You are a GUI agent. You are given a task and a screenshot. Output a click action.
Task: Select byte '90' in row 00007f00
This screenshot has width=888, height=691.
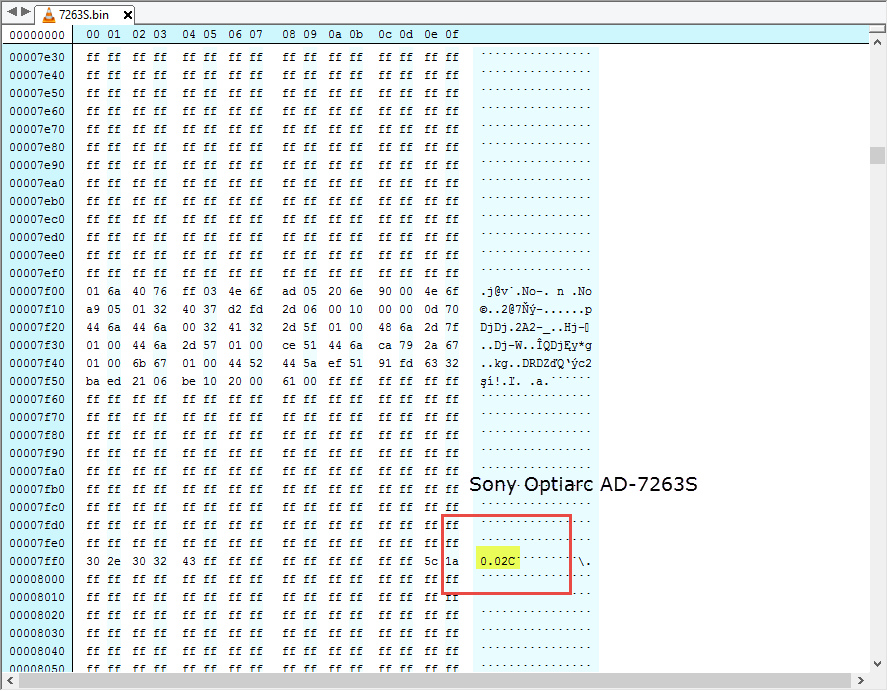pyautogui.click(x=385, y=291)
